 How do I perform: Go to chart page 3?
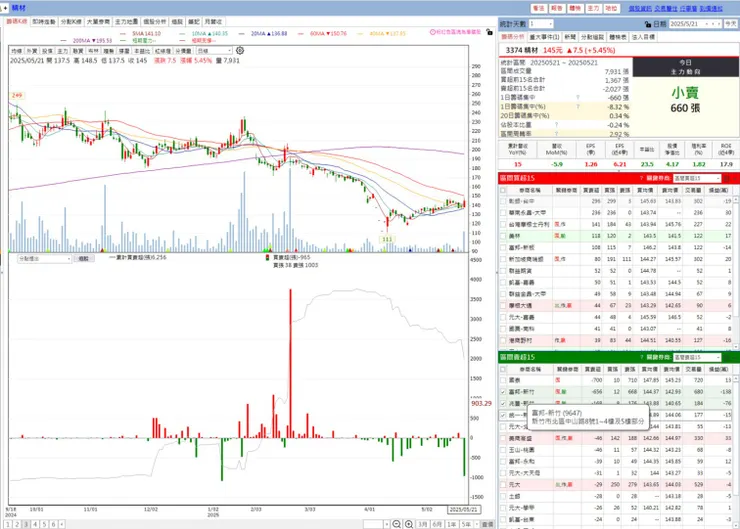pyautogui.click(x=26, y=524)
